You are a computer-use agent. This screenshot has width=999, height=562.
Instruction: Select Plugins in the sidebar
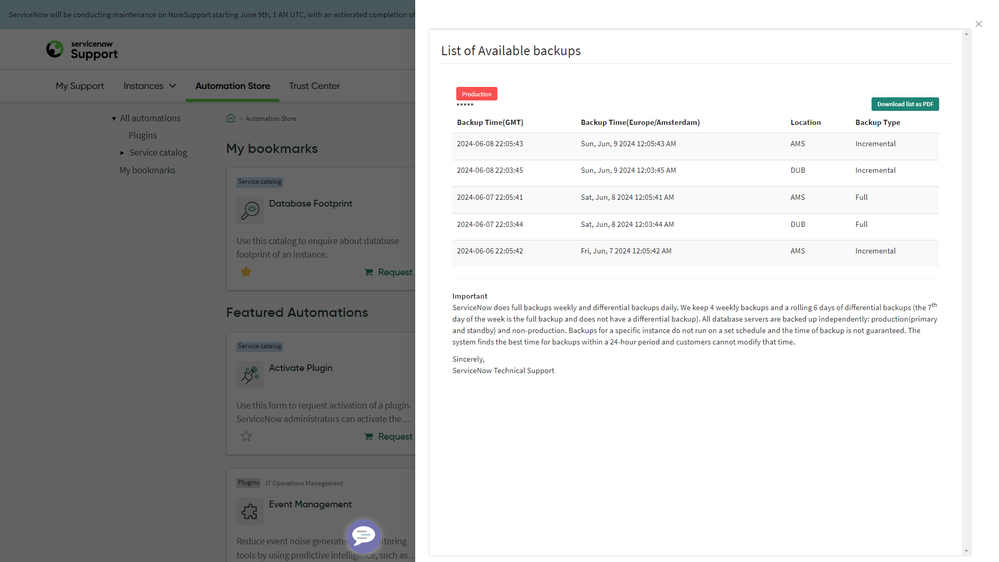[x=143, y=136]
